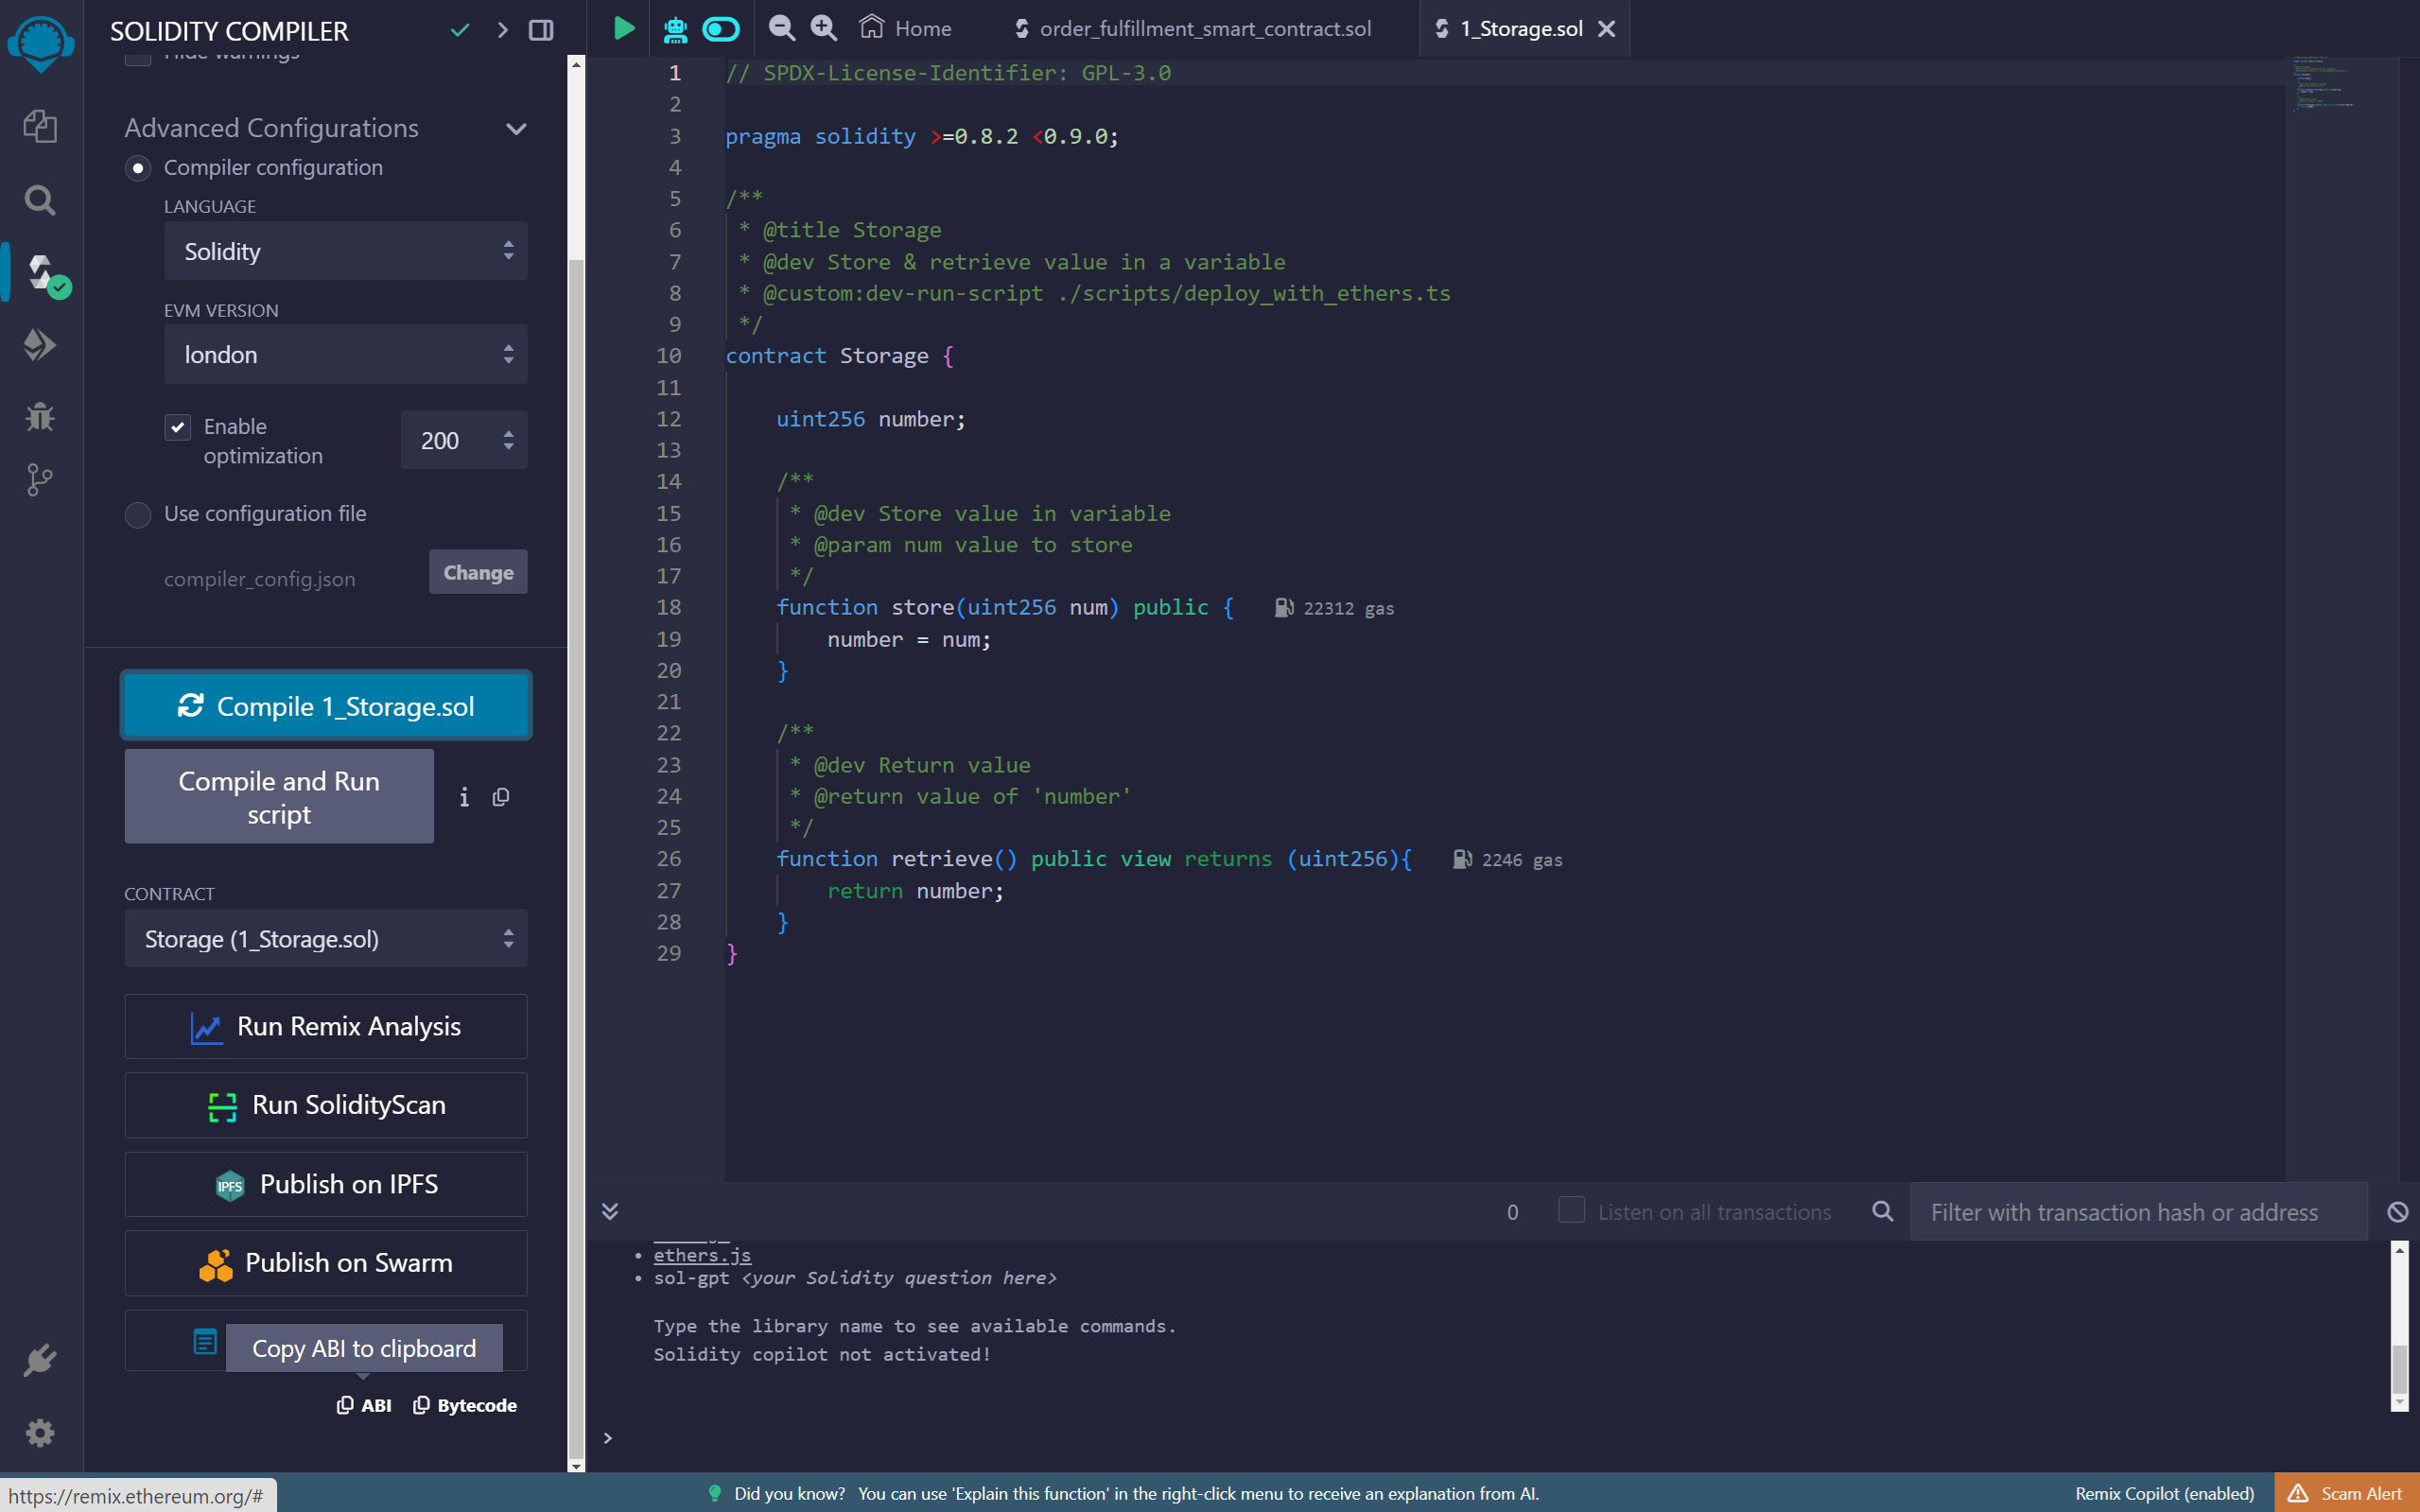Click the gas pump icon on store function
The image size is (2420, 1512).
click(x=1284, y=608)
